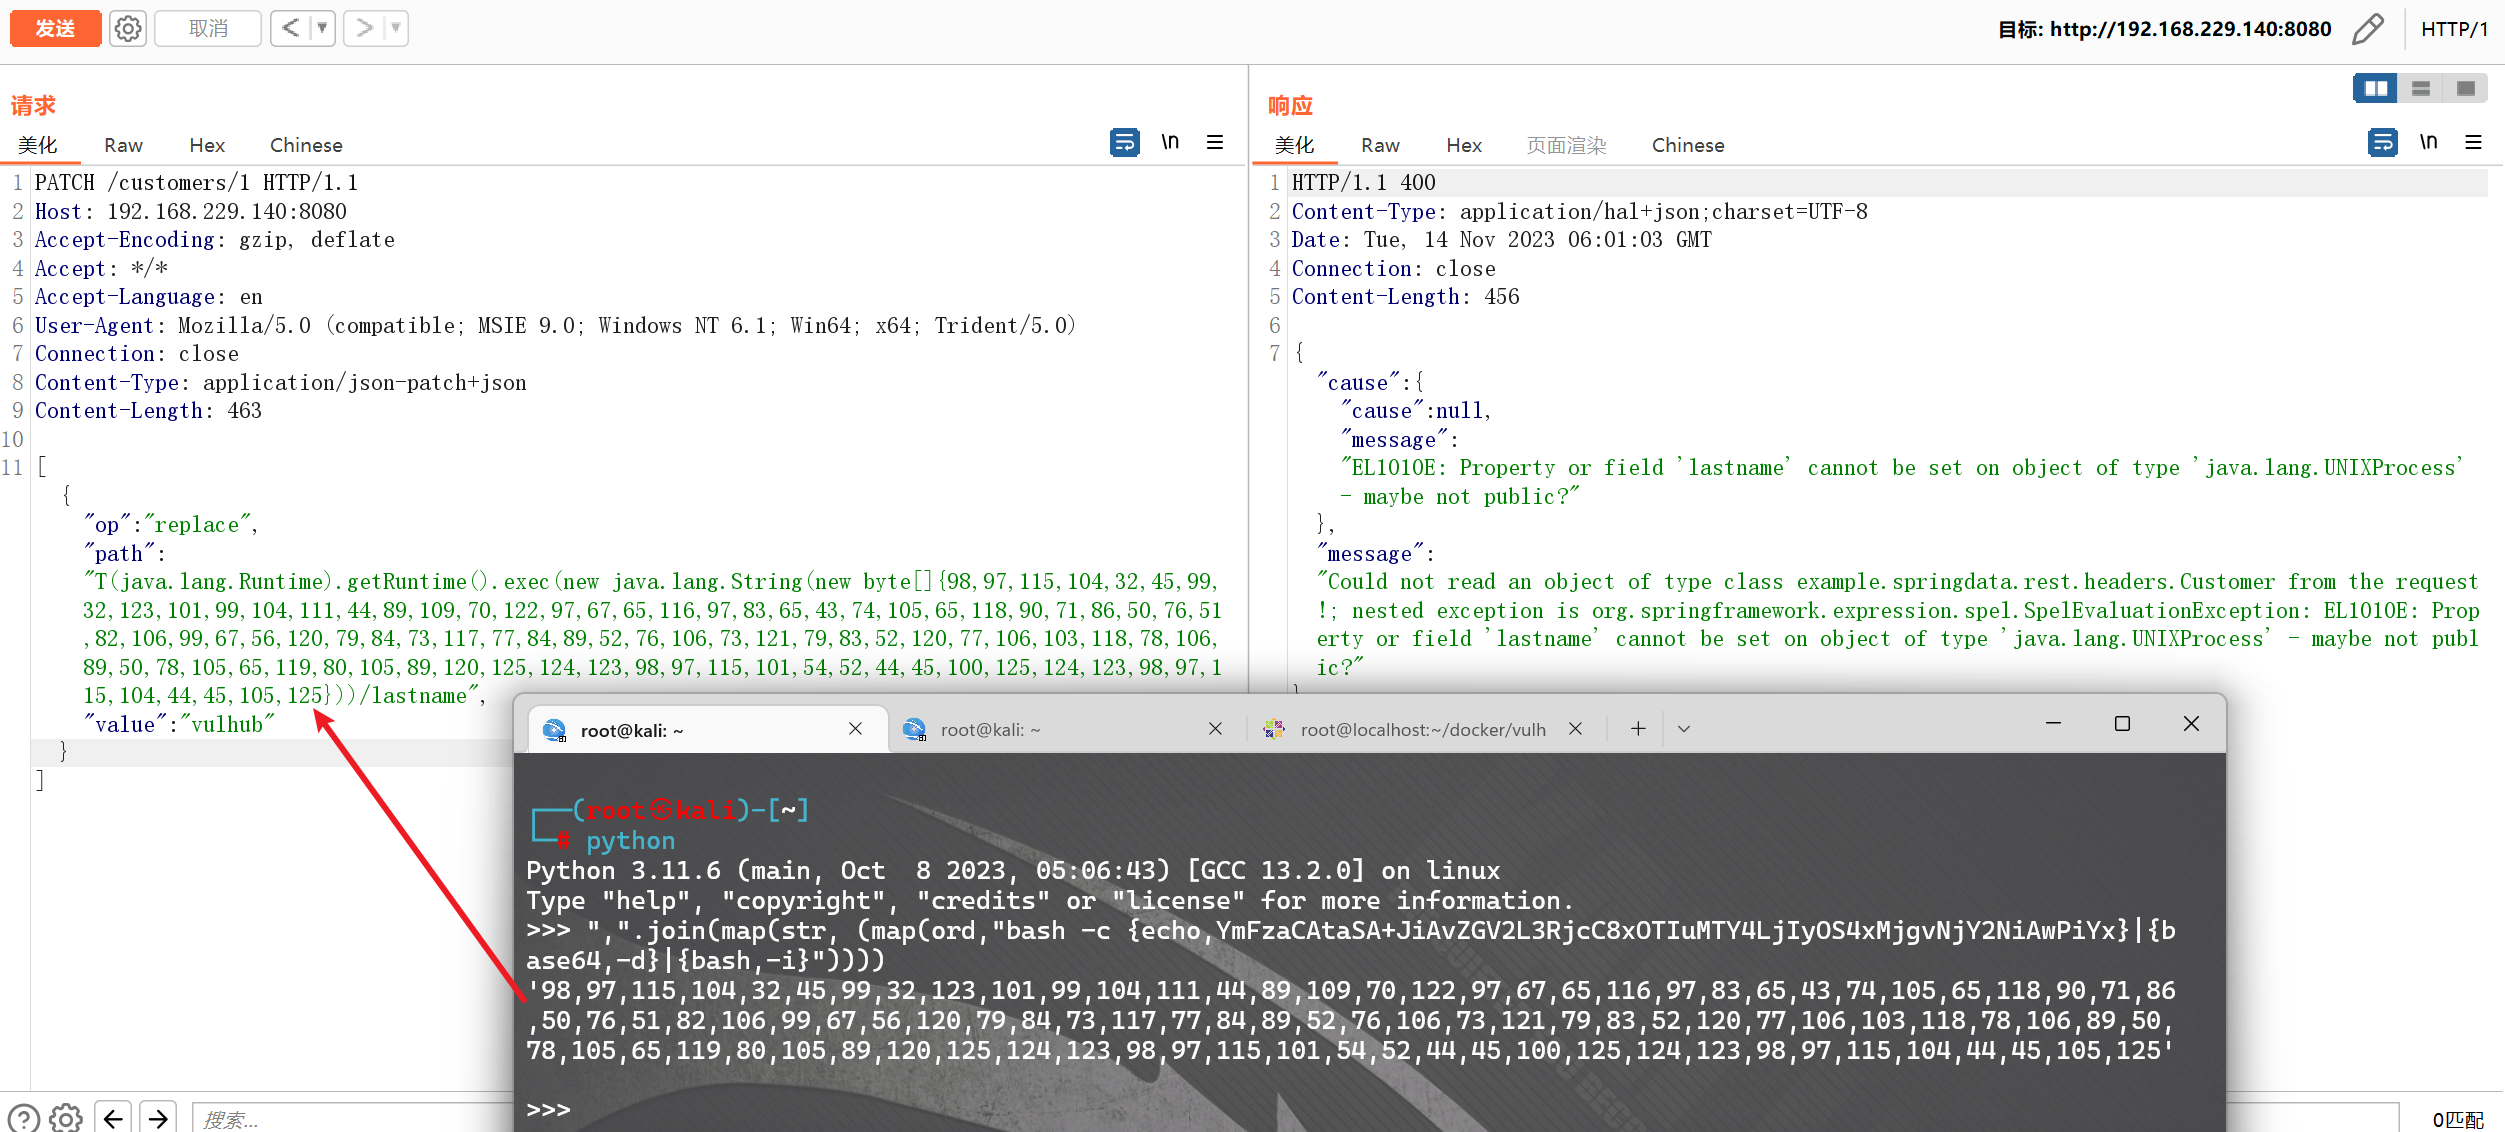Viewport: 2505px width, 1132px height.
Task: Jump to previous search match arrow
Action: 113,1118
